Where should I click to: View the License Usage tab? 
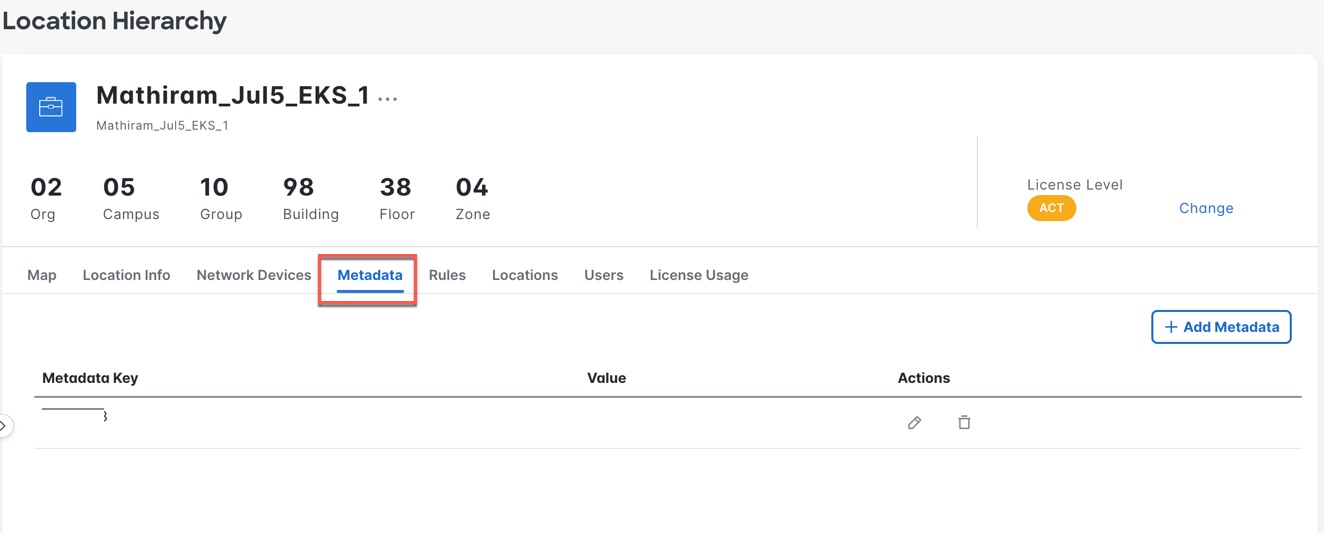[x=699, y=275]
